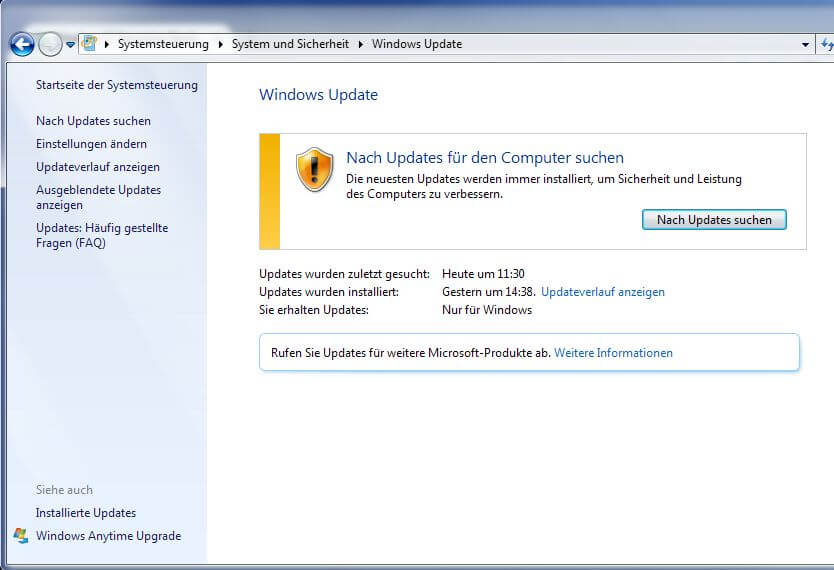Click 'Sie erhalten Updates:' label
834x570 pixels.
click(314, 310)
